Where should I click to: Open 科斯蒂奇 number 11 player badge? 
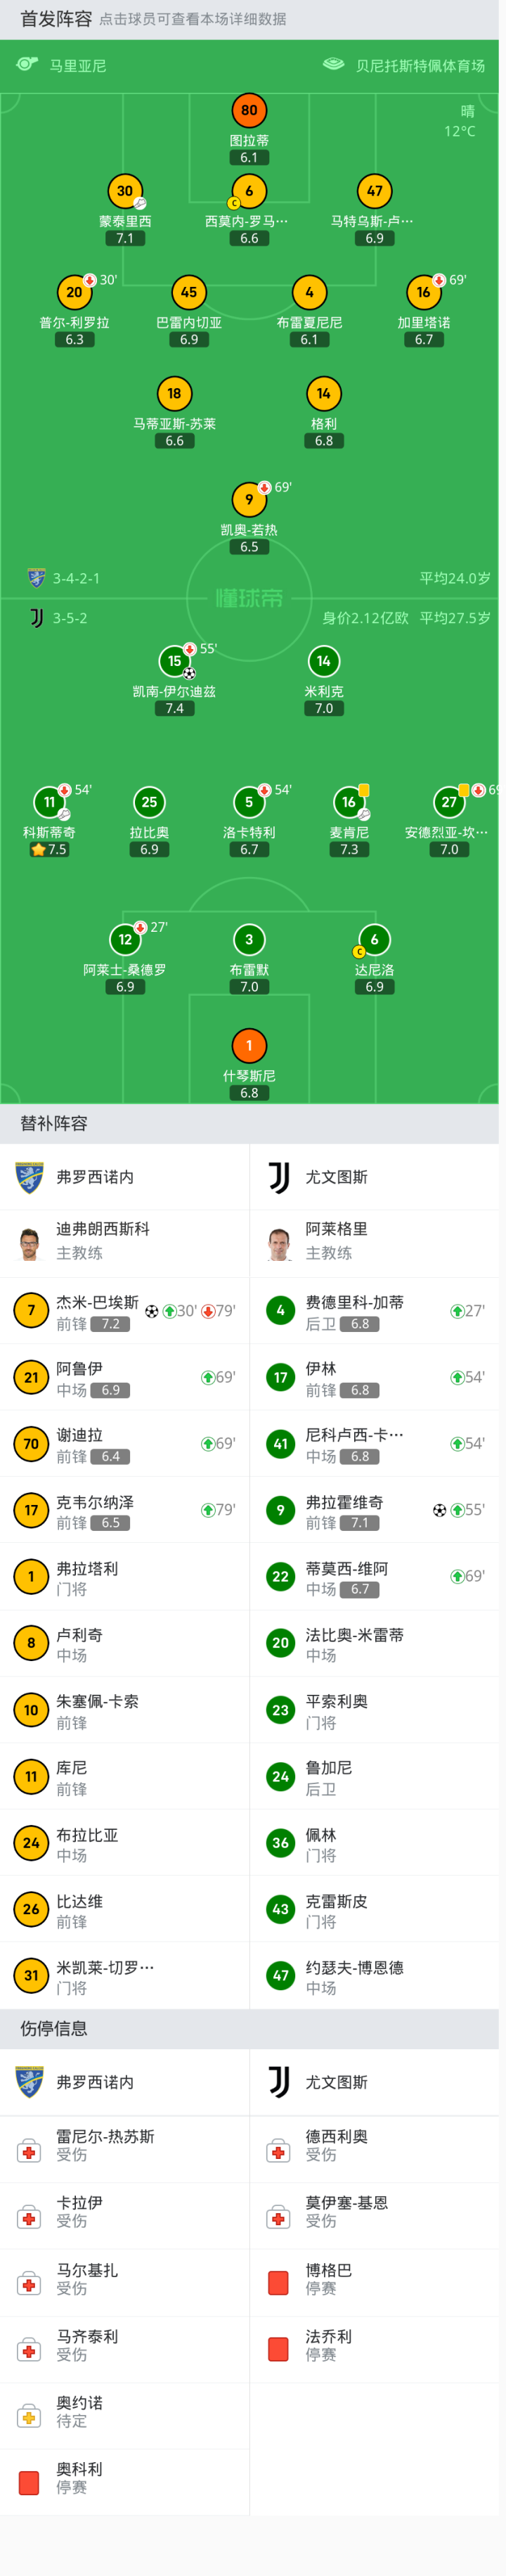(x=50, y=802)
